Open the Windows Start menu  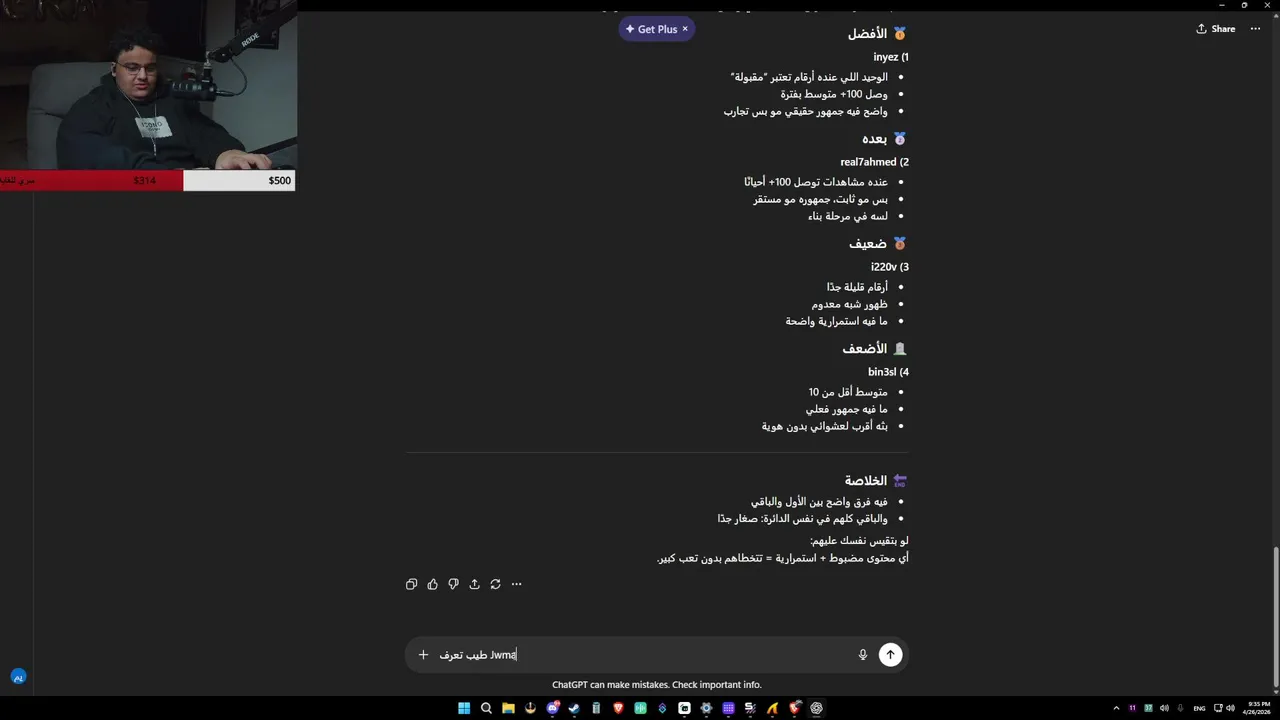click(x=464, y=708)
